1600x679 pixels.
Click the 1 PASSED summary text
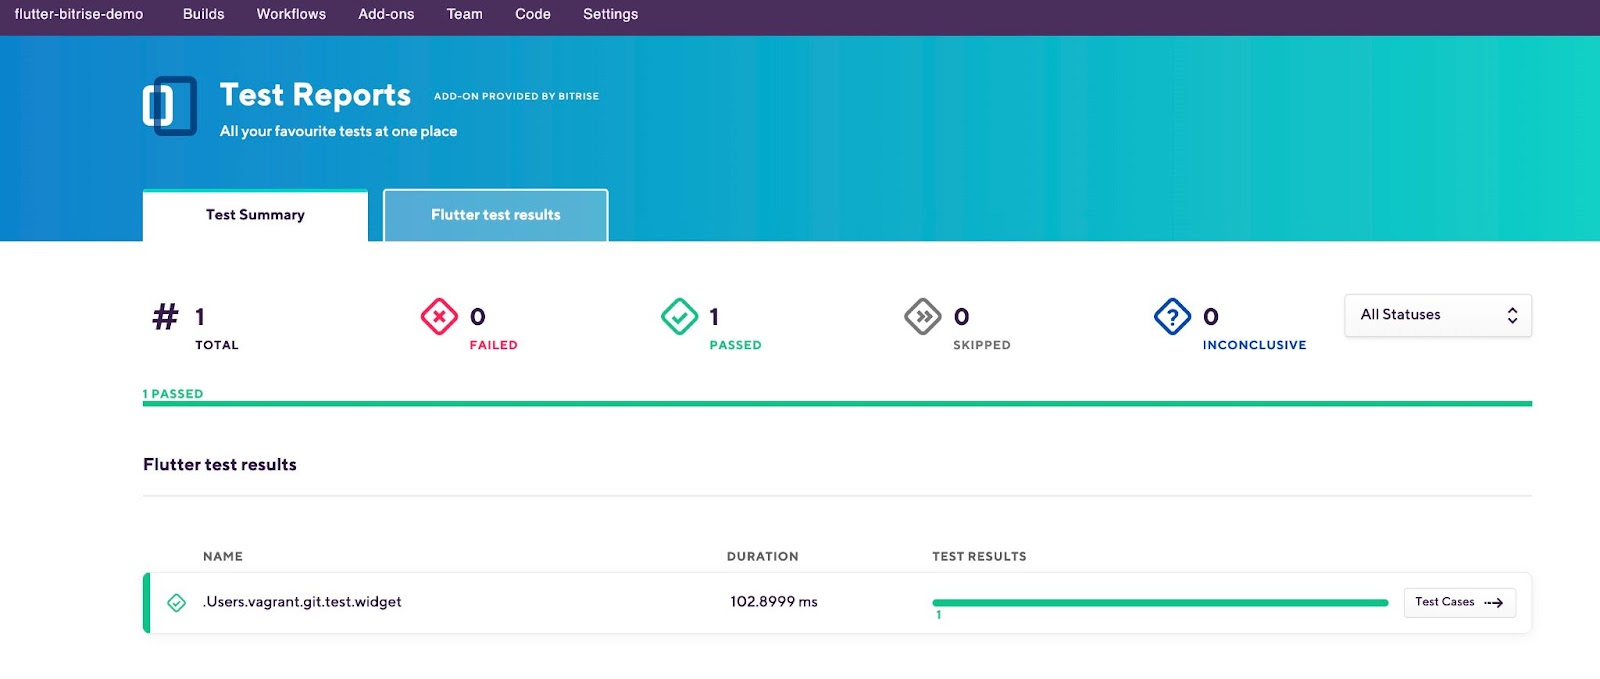[x=173, y=394]
